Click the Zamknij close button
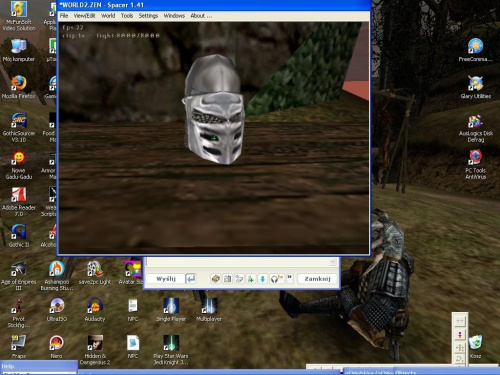This screenshot has width=500, height=375. pyautogui.click(x=317, y=279)
